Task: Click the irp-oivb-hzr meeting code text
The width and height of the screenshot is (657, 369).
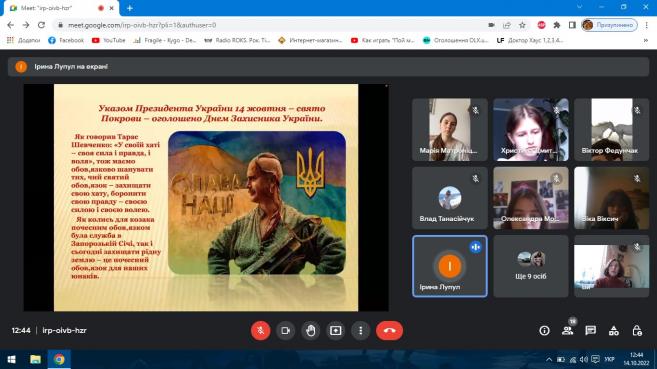Action: 65,330
